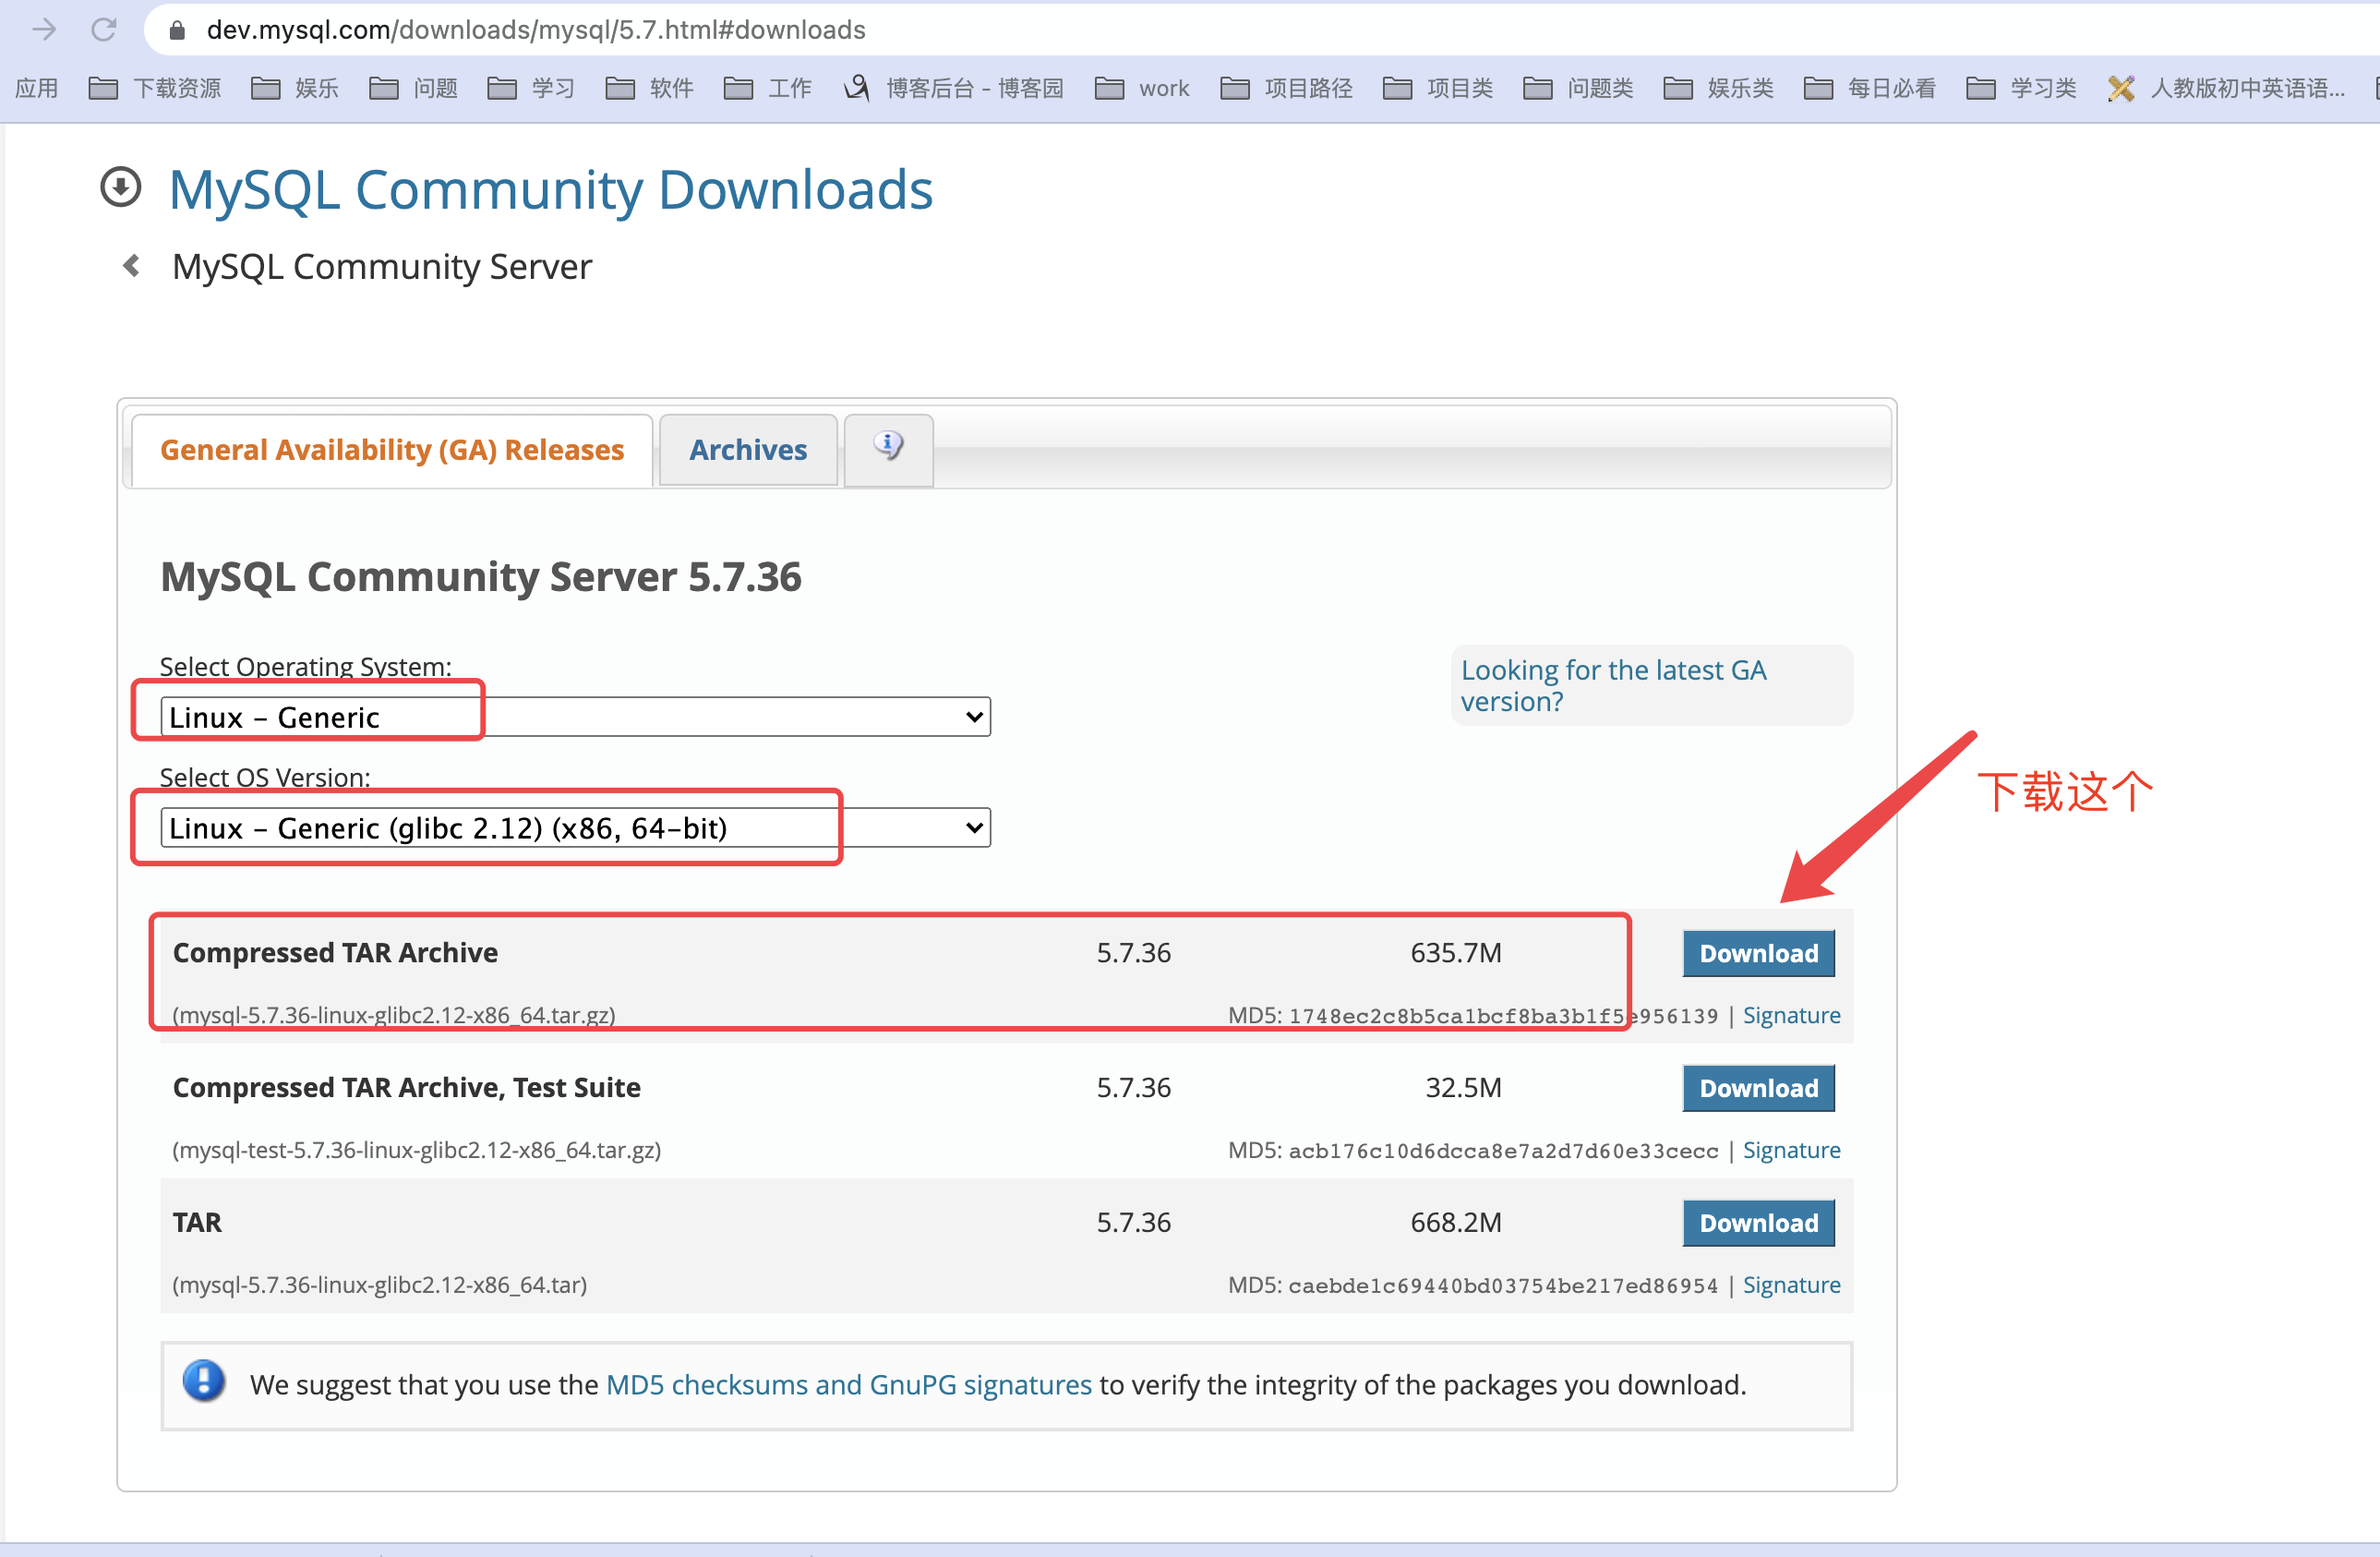Open the 下载资源 bookmark folder
The image size is (2380, 1557).
tap(155, 88)
